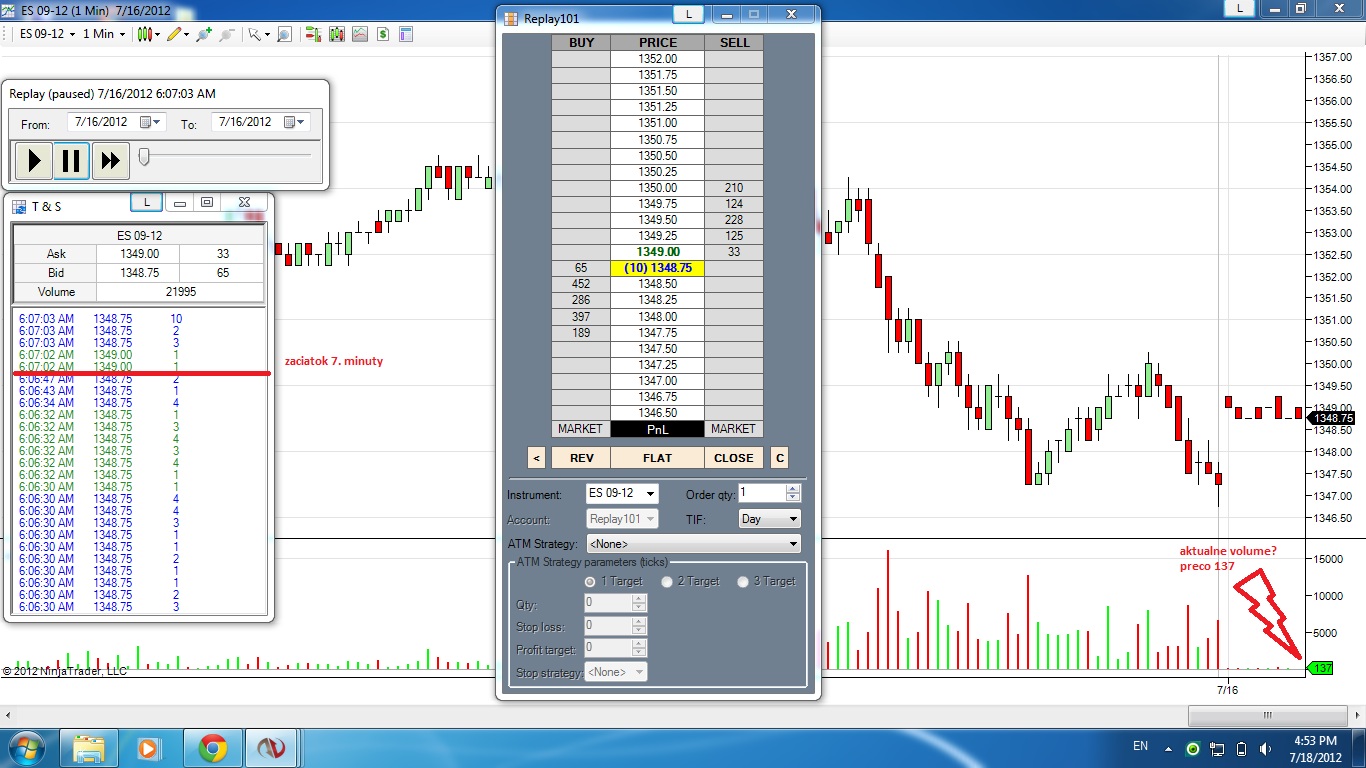Open Windows Explorer from the taskbar
Screen dimensions: 1366x768
90,748
